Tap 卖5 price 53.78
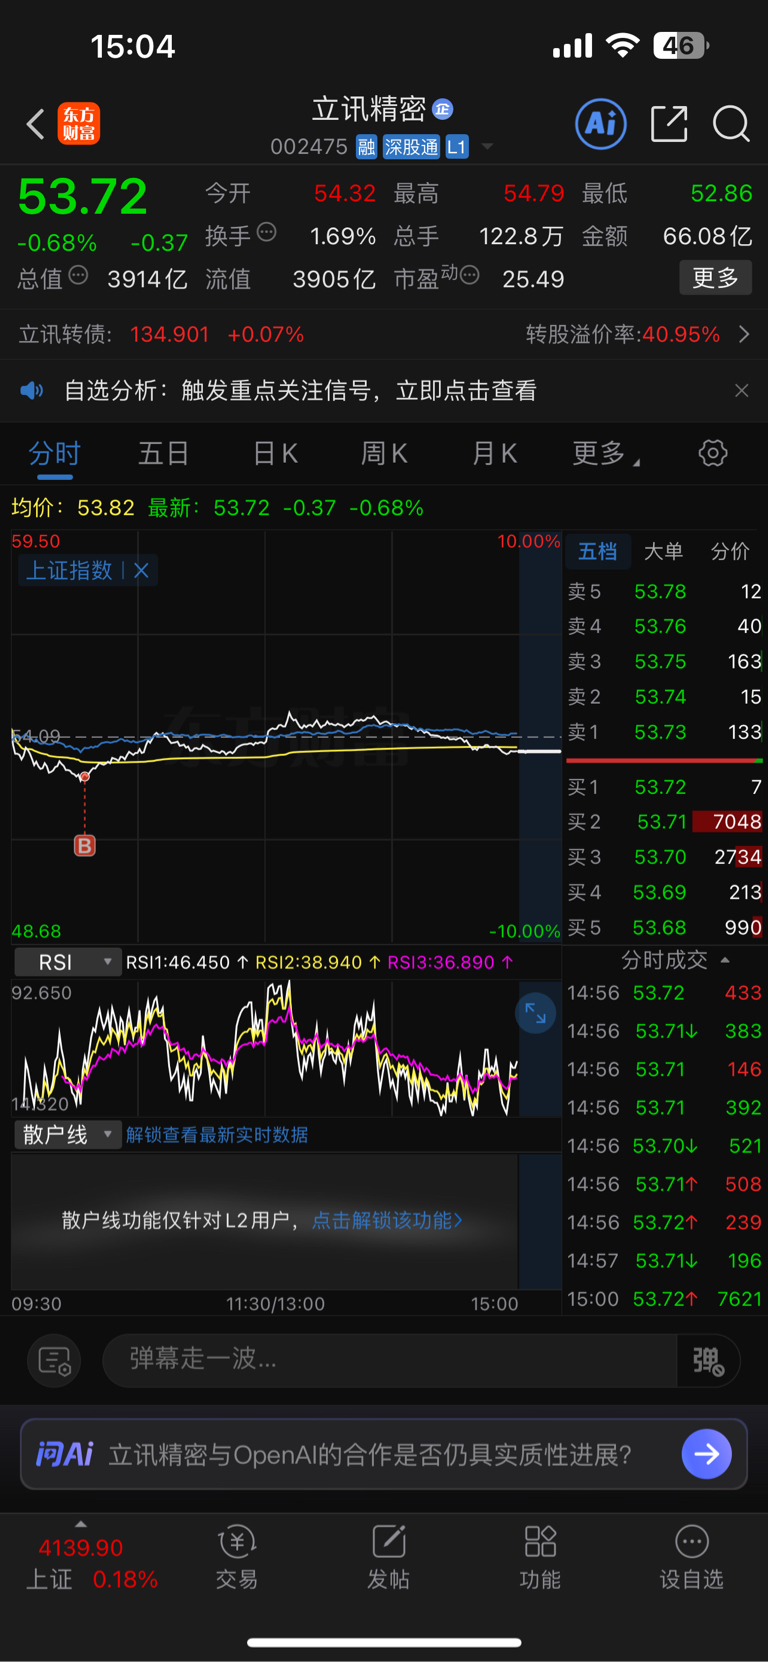 pos(660,592)
